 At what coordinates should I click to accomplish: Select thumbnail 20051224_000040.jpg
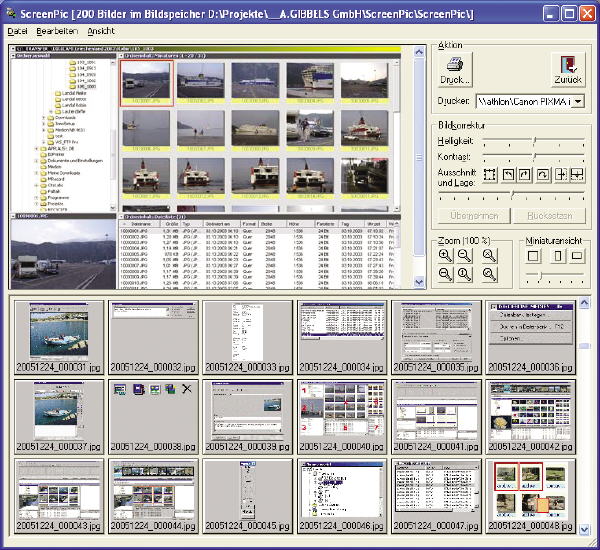(342, 417)
